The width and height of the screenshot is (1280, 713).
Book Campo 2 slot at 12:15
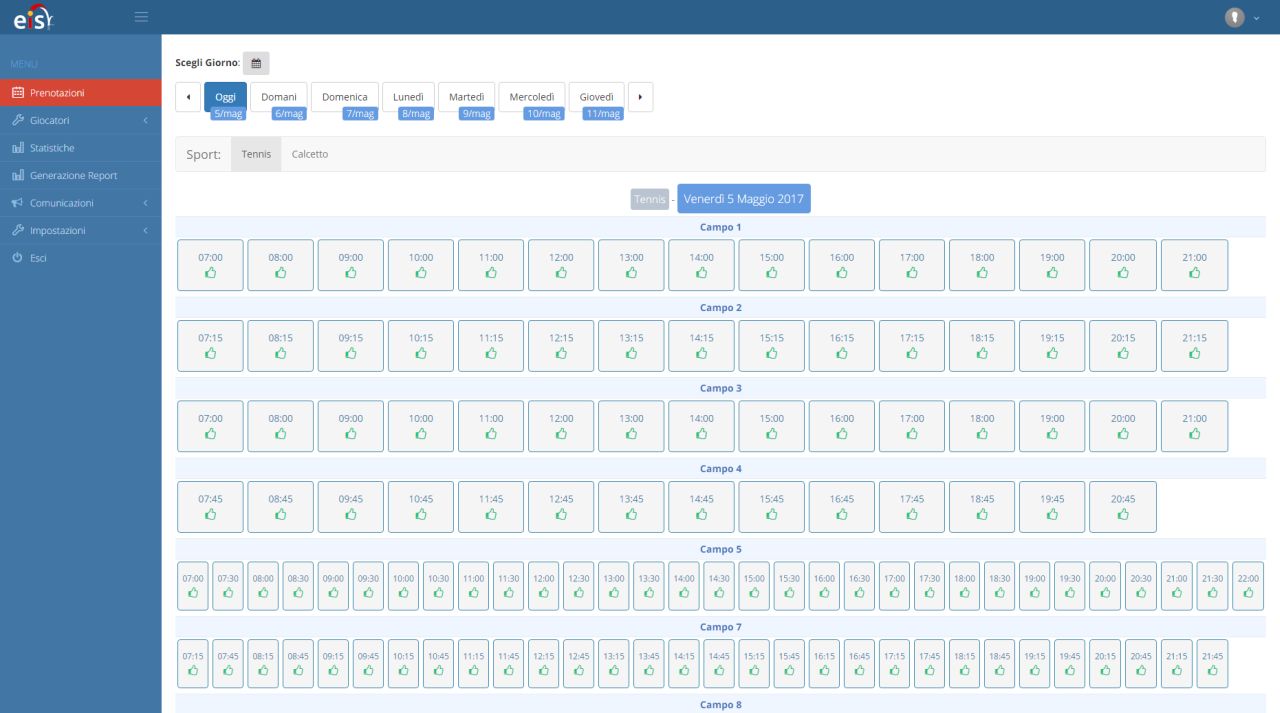click(x=561, y=346)
